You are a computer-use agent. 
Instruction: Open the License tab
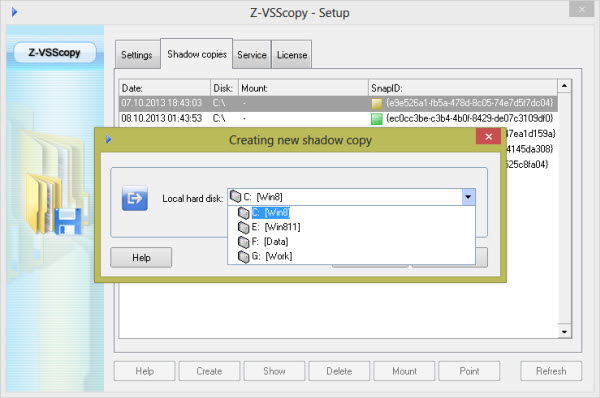[x=292, y=55]
